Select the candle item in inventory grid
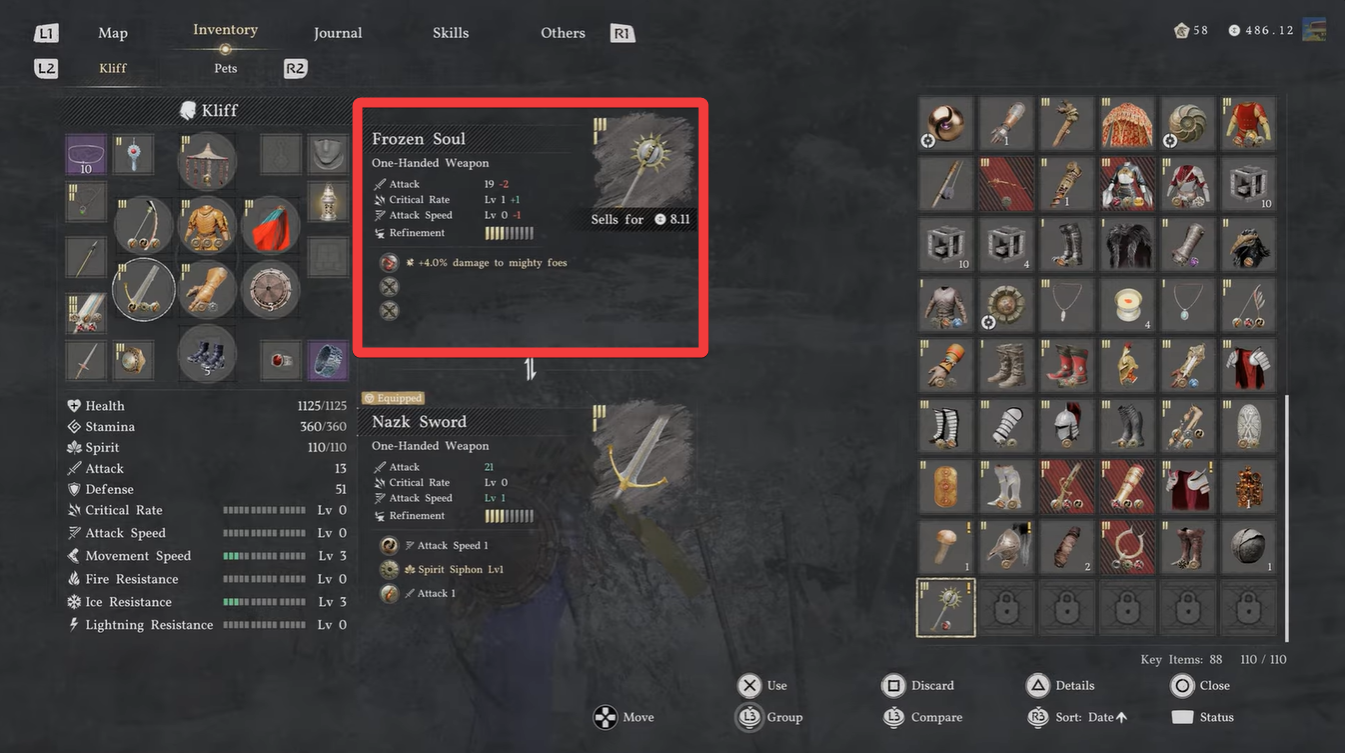Viewport: 1345px width, 753px height. click(1127, 305)
